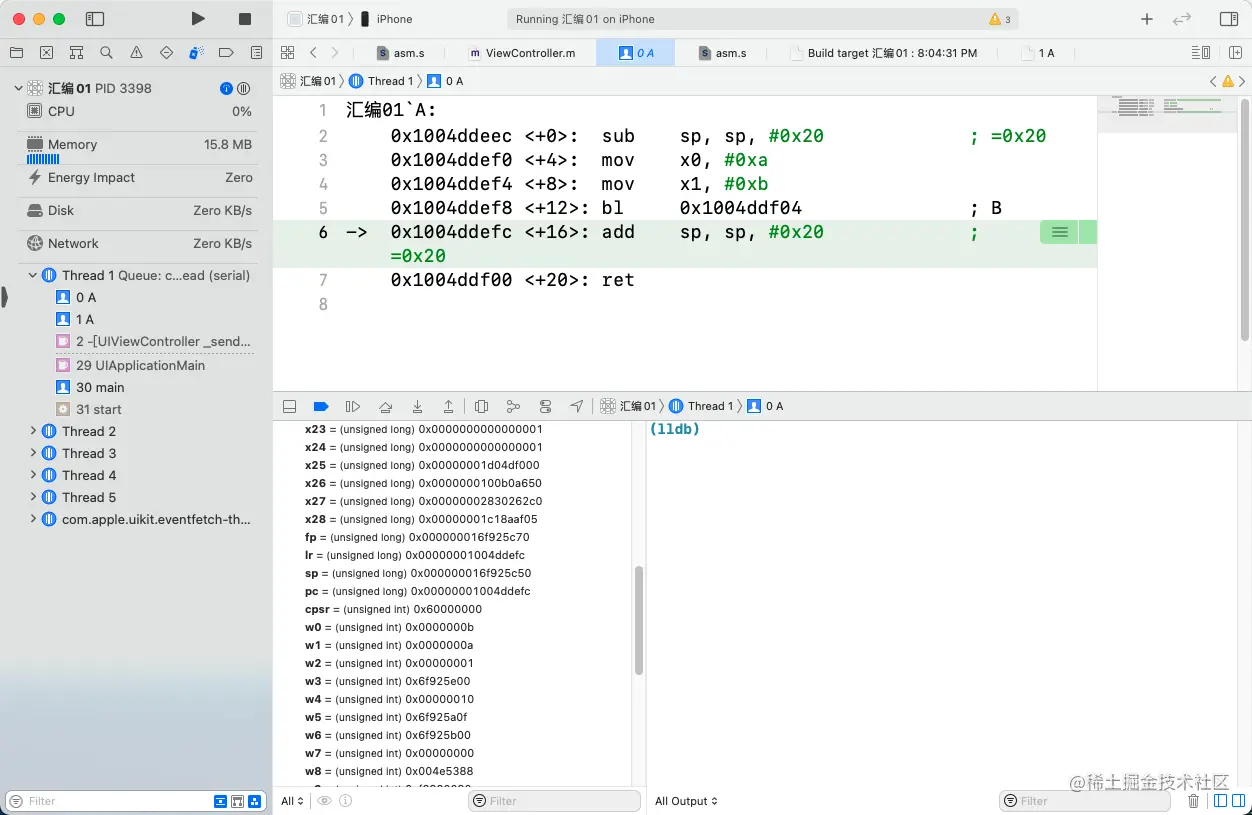Debug view hierarchy icon

tap(482, 406)
